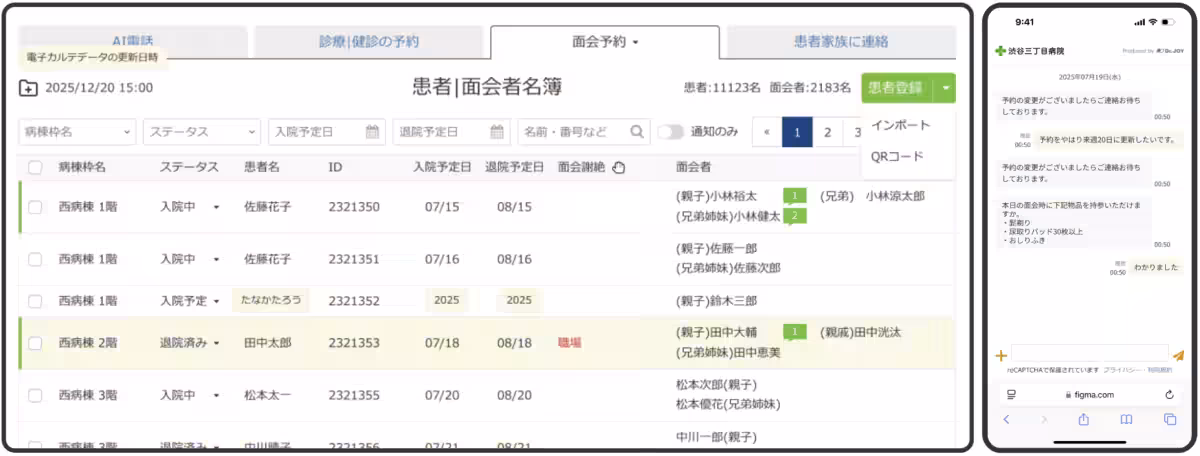Tap the share icon in mobile browser
Screen dimensions: 1200x456
tap(1083, 420)
